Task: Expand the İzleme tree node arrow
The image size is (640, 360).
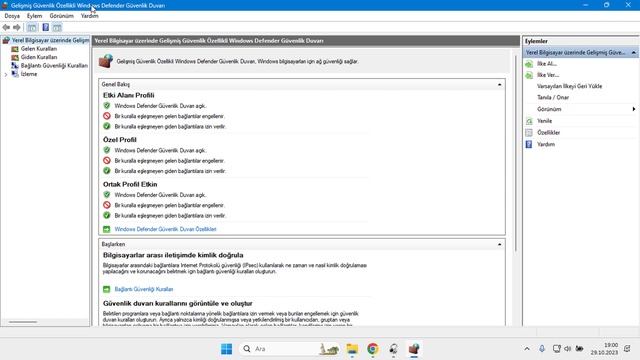Action: point(6,74)
